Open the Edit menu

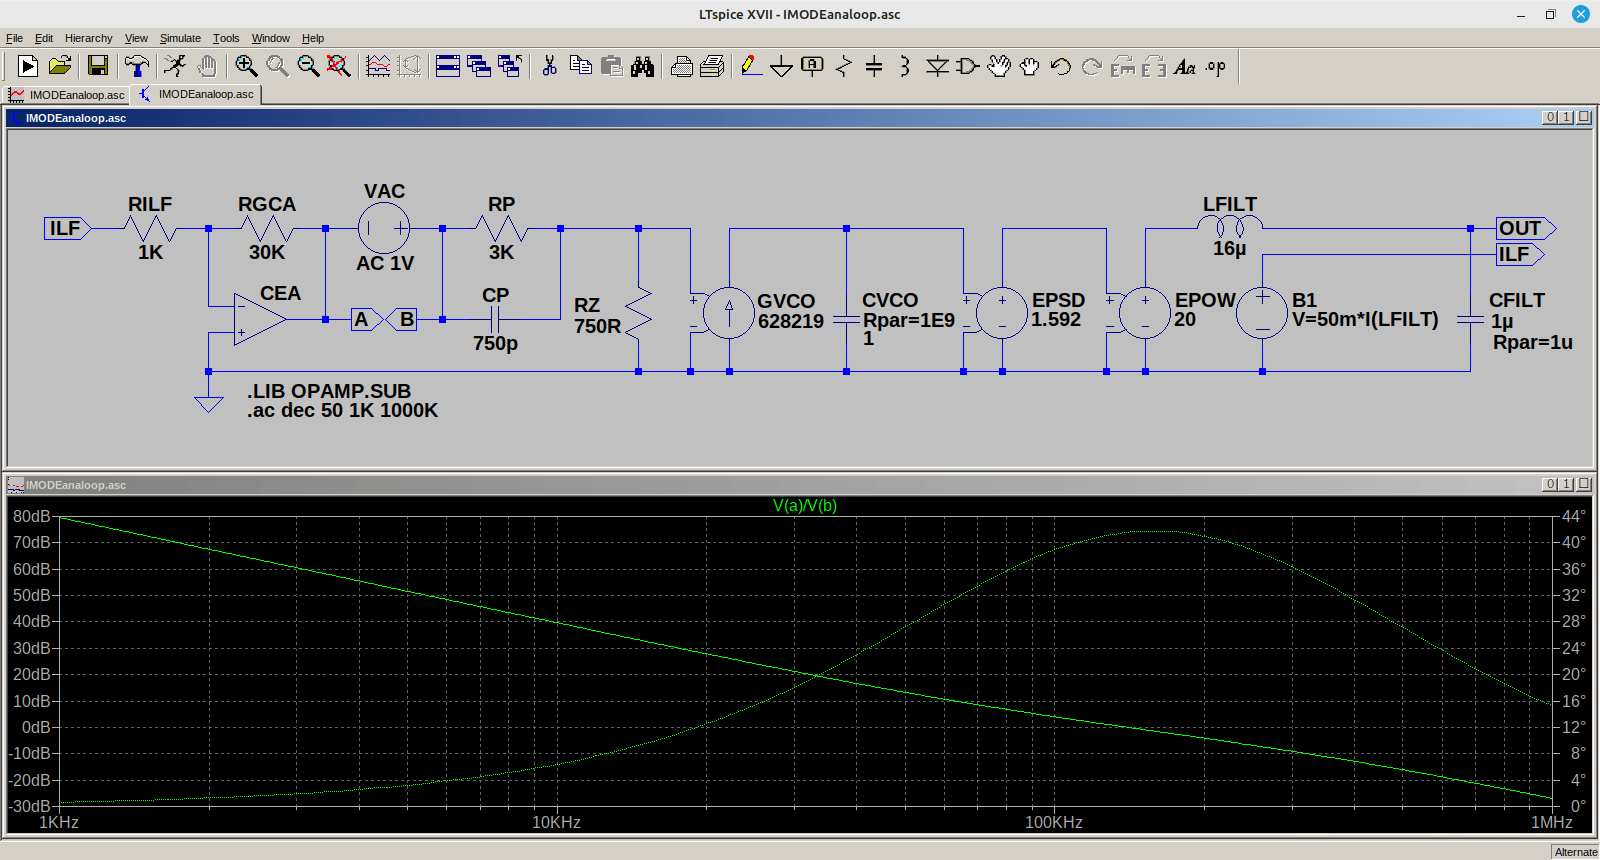click(x=44, y=38)
